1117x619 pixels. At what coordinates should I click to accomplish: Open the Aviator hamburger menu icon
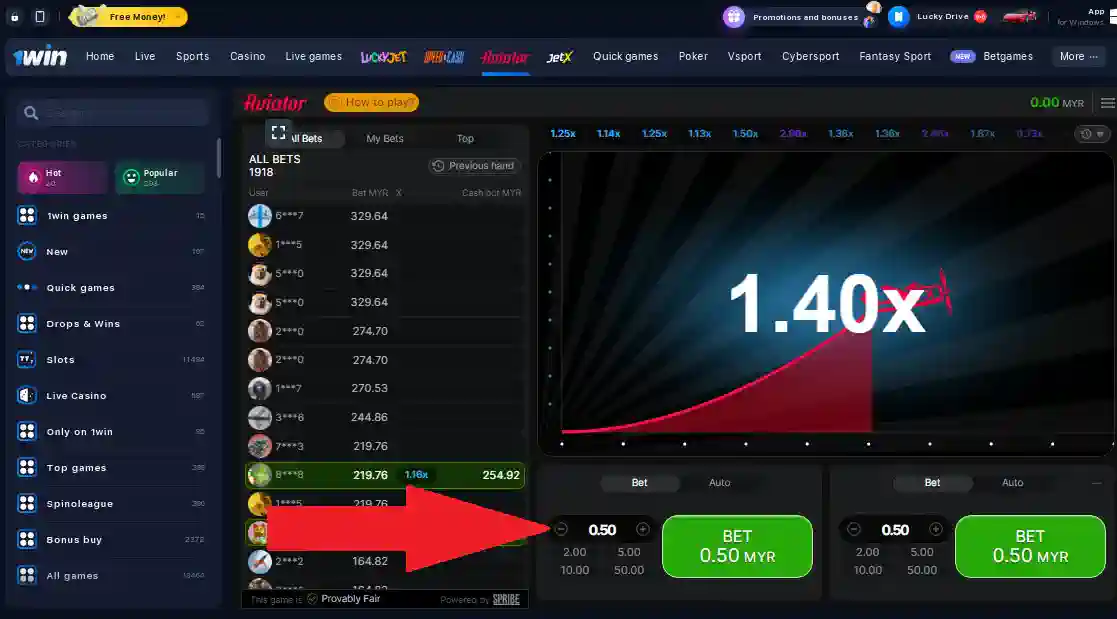pyautogui.click(x=1108, y=102)
